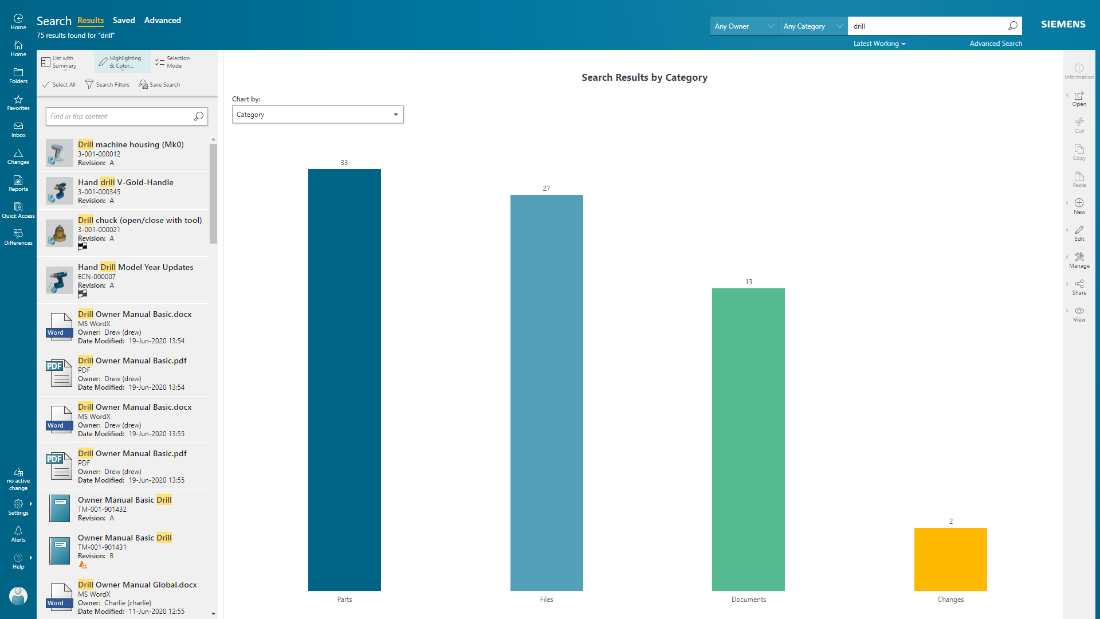Open the Any Owner dropdown
The height and width of the screenshot is (619, 1100).
point(743,26)
